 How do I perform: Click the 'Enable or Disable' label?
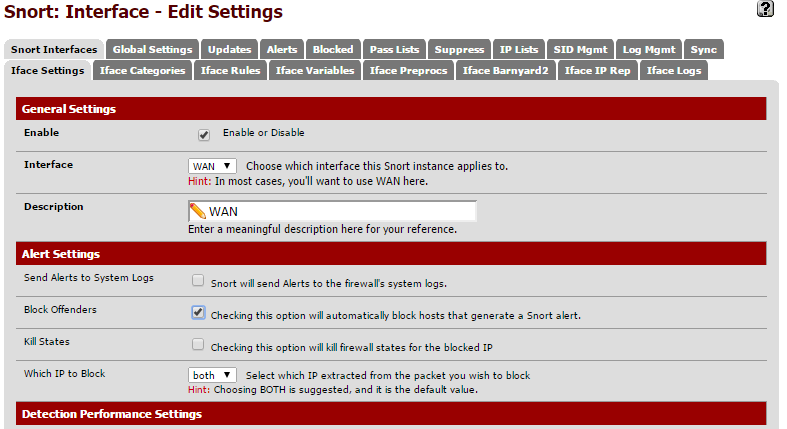click(x=264, y=133)
